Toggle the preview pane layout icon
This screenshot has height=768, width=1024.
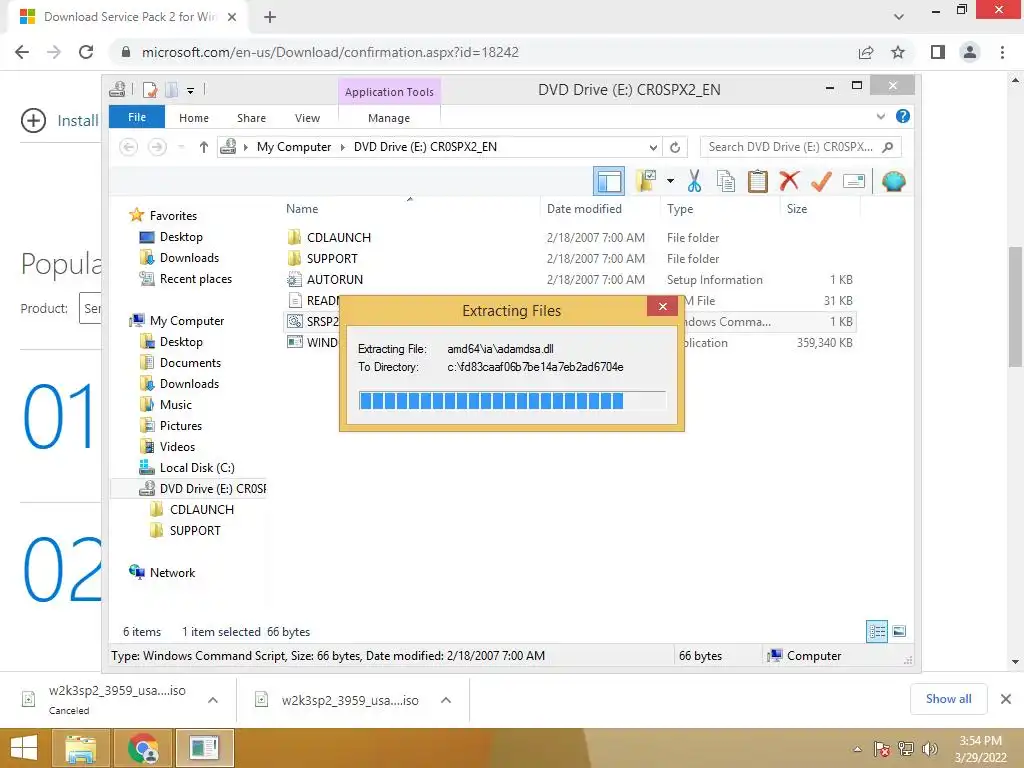tap(609, 181)
